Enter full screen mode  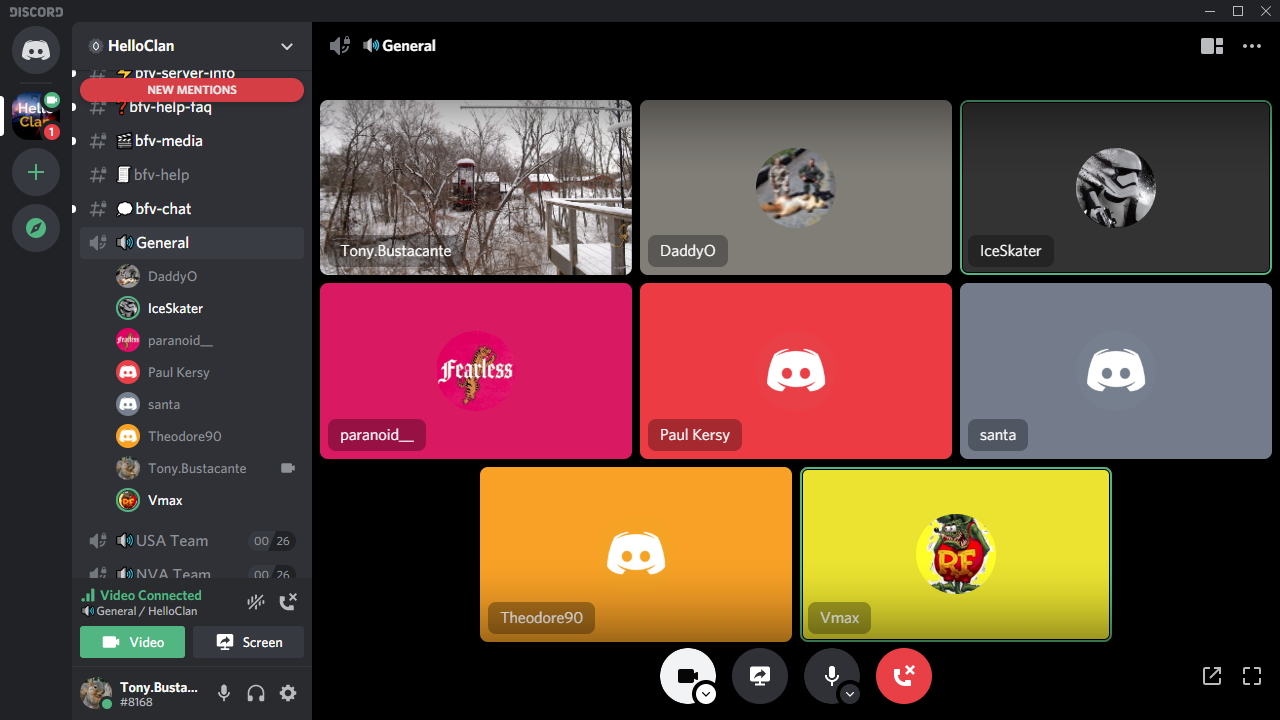tap(1252, 676)
